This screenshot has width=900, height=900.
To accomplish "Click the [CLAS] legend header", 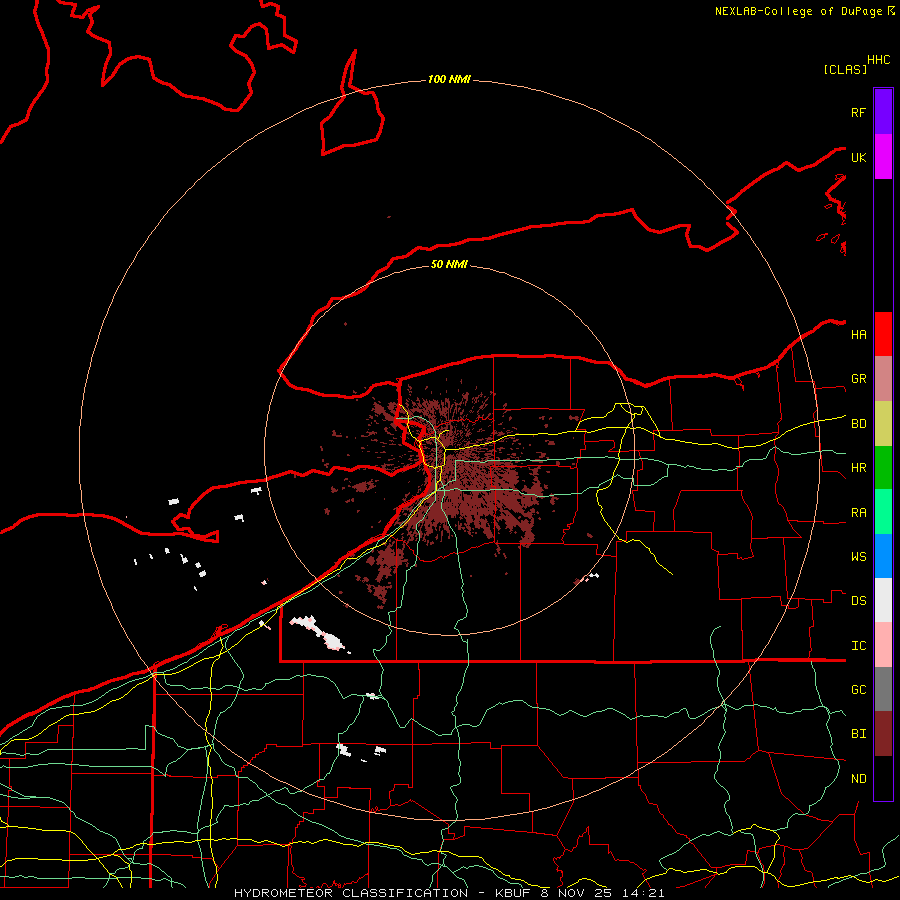I will (x=845, y=69).
